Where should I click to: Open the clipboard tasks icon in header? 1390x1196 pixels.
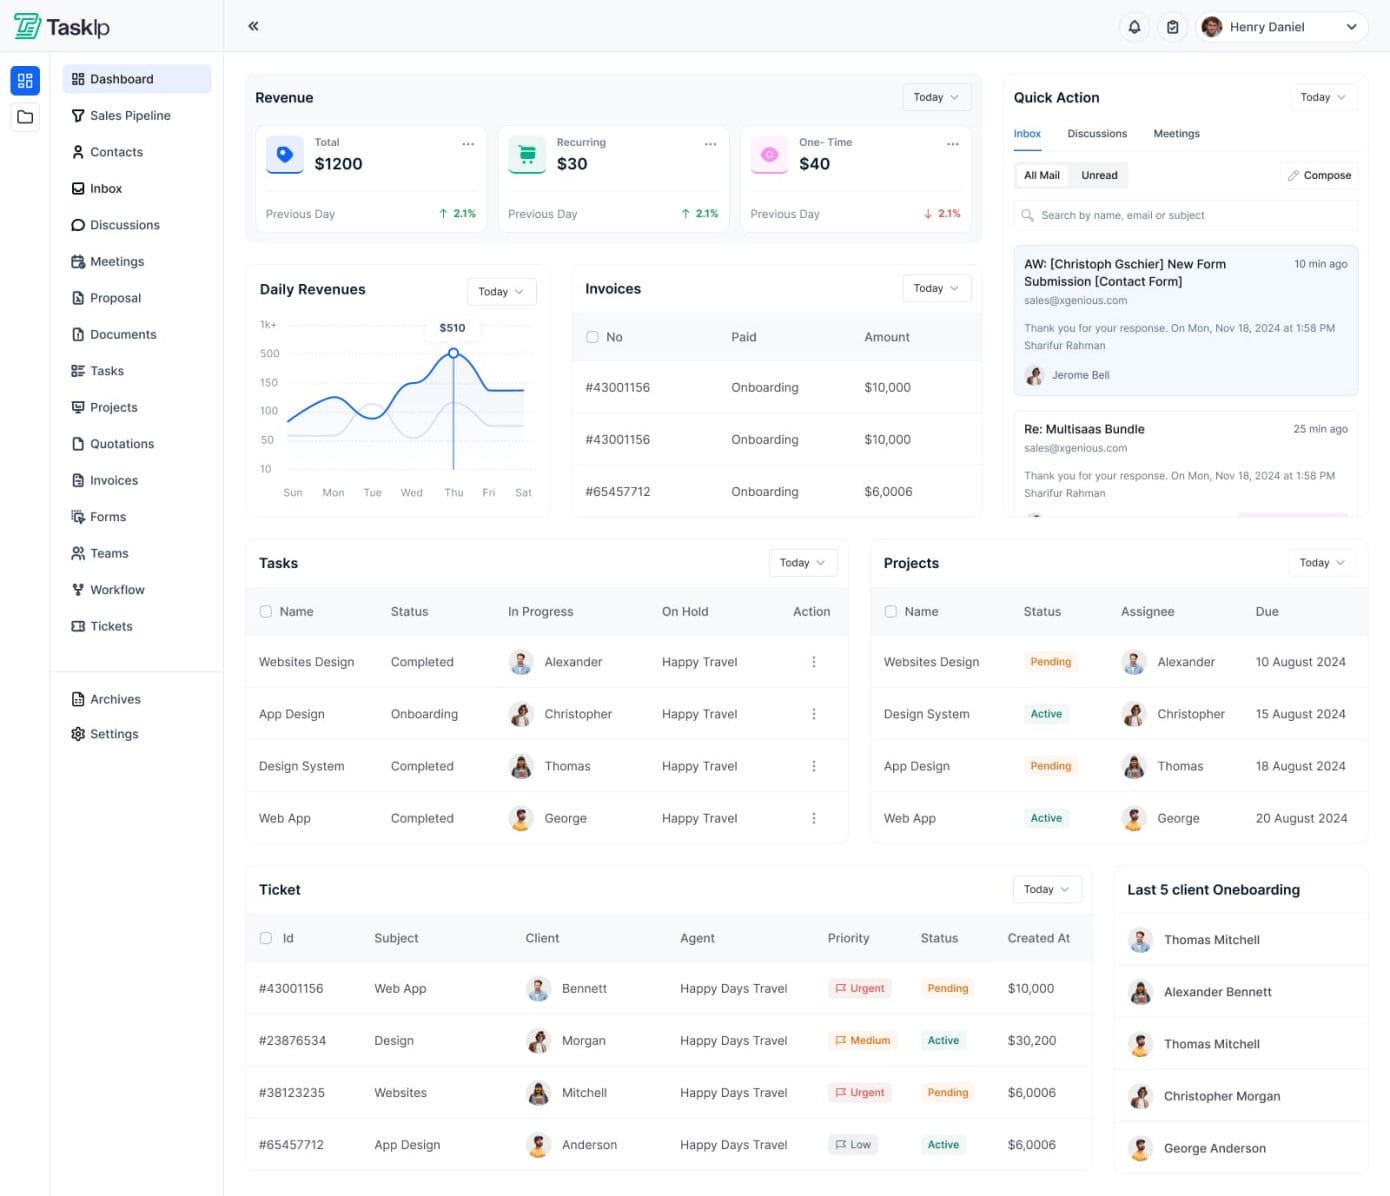pos(1173,27)
